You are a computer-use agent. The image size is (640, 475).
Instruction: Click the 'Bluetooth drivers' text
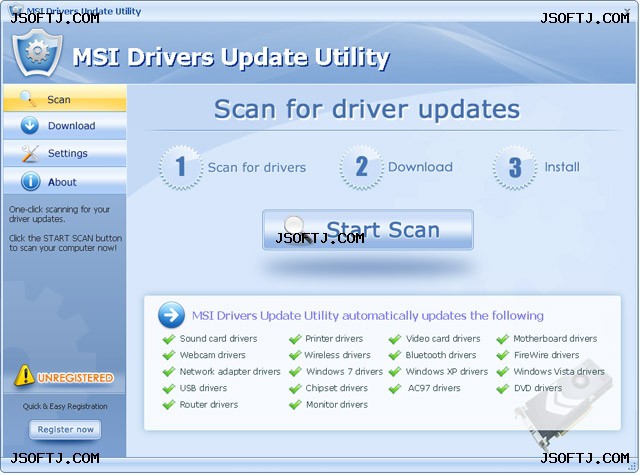(x=441, y=355)
